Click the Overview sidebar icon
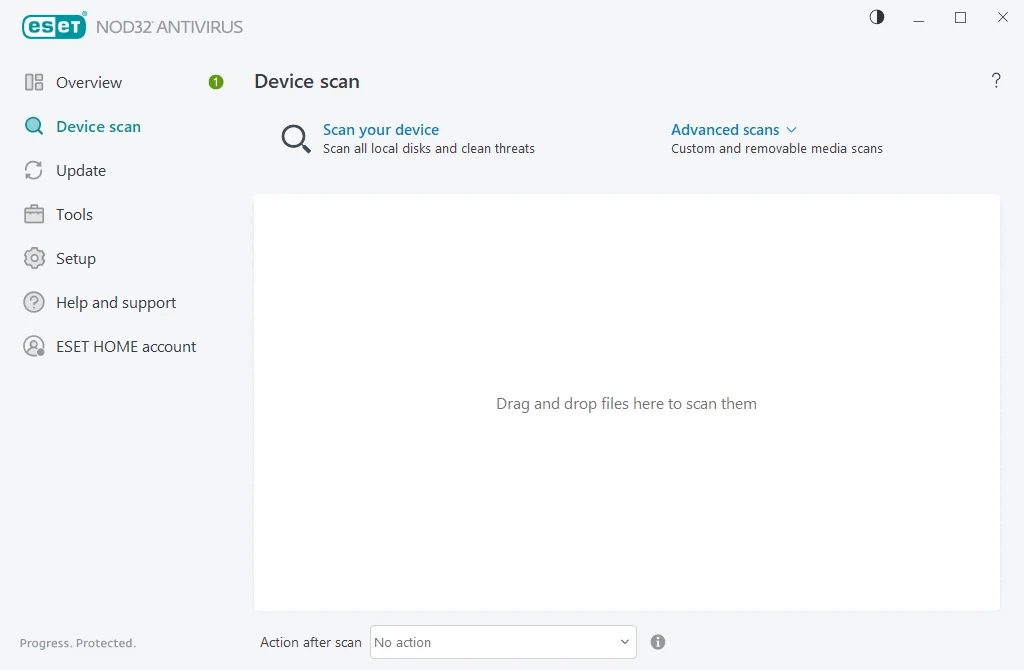Image resolution: width=1024 pixels, height=670 pixels. coord(34,82)
